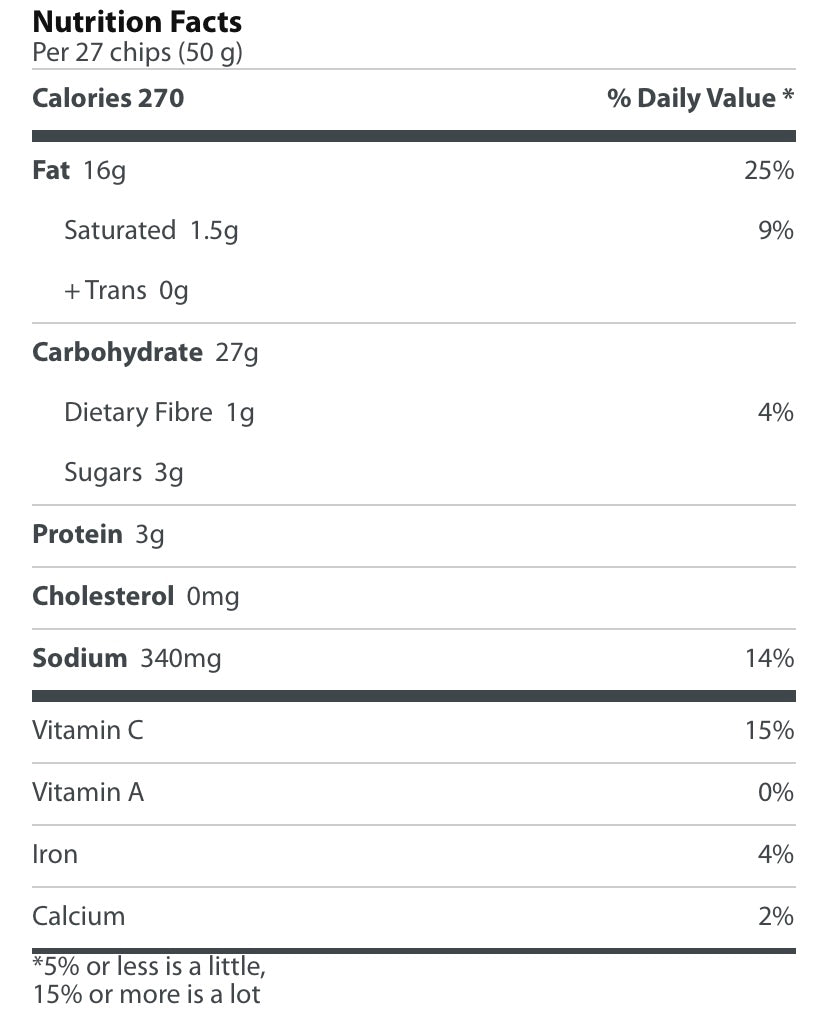Select the Calcium row label

point(79,917)
